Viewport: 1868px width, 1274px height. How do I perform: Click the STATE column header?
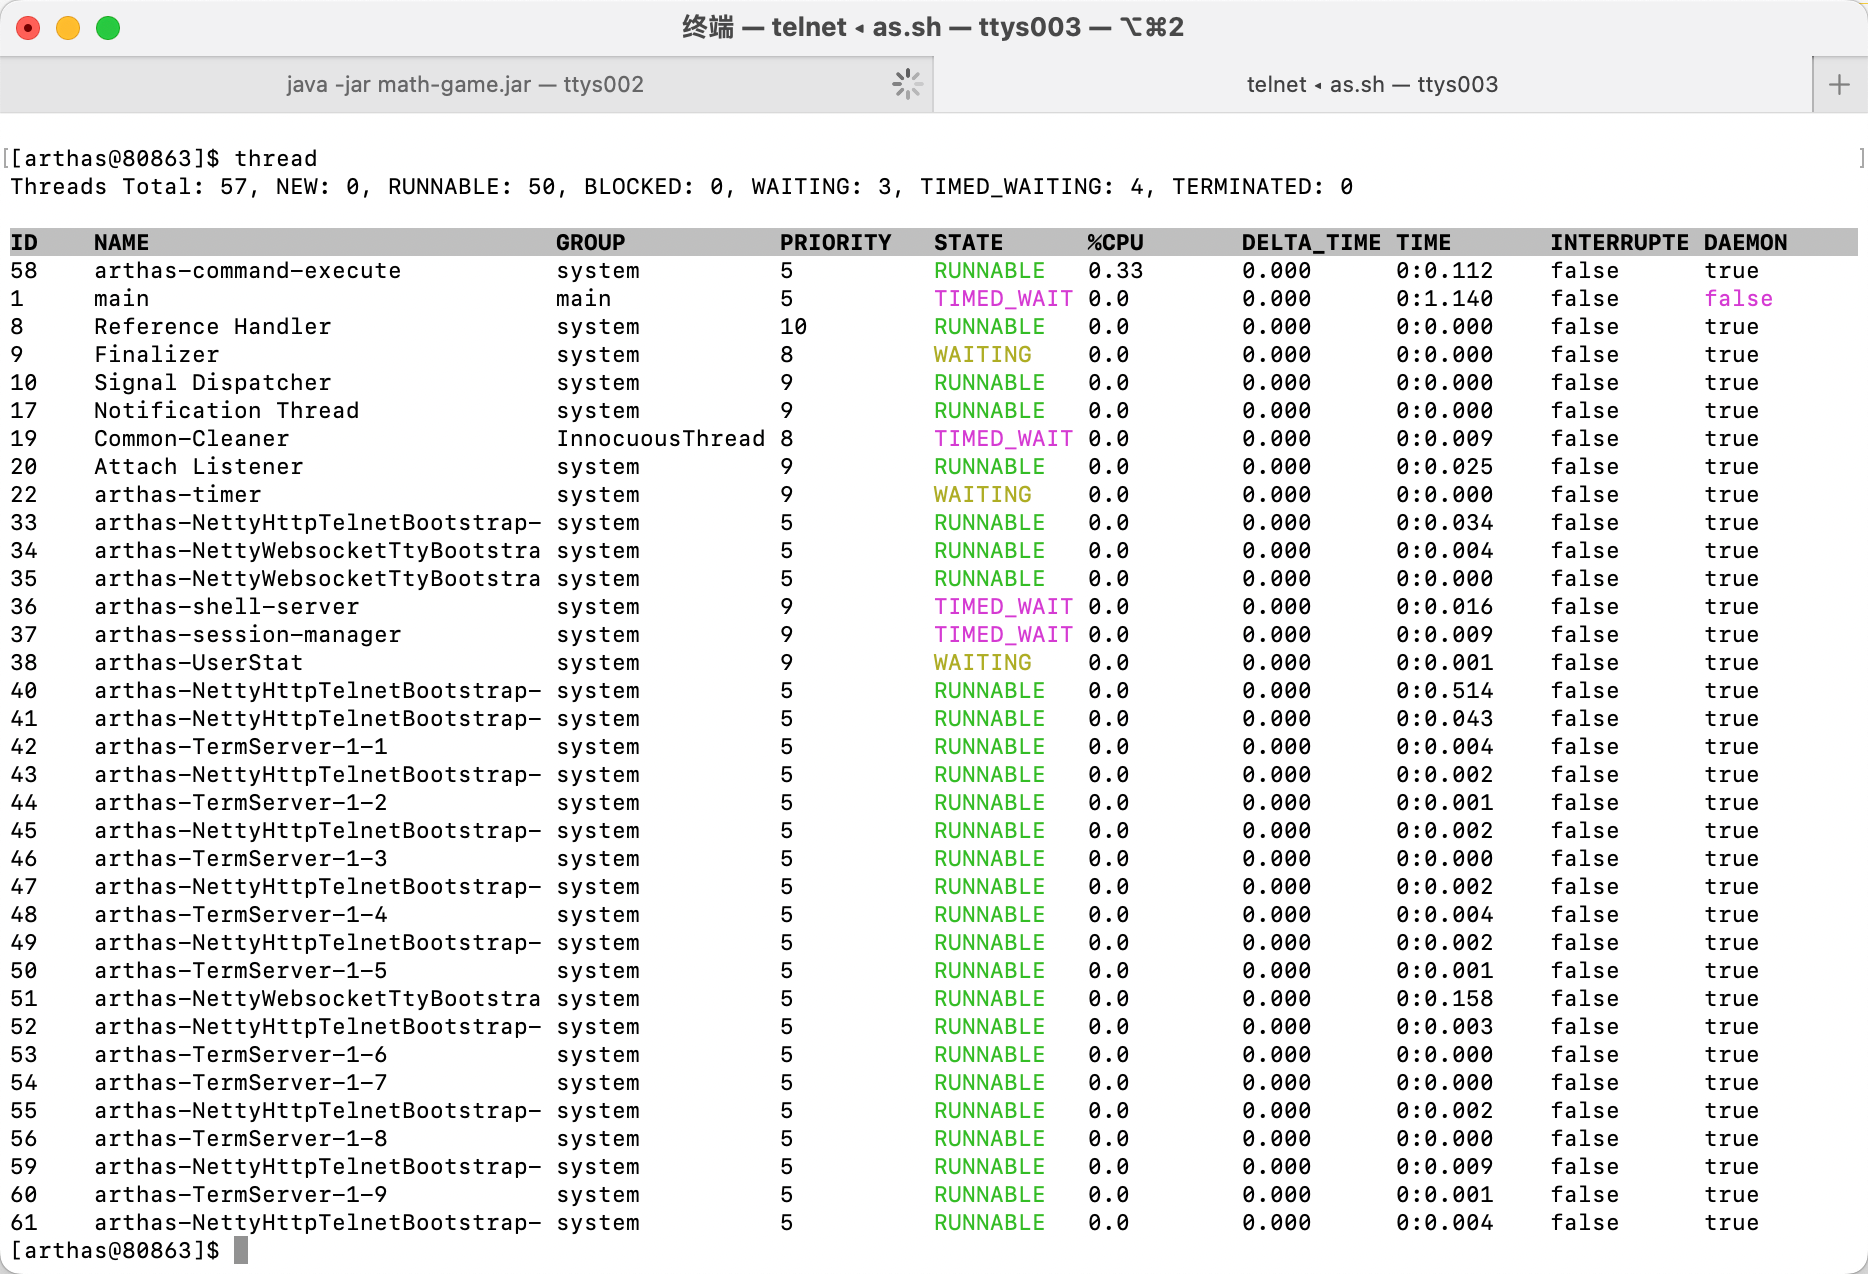(x=968, y=242)
